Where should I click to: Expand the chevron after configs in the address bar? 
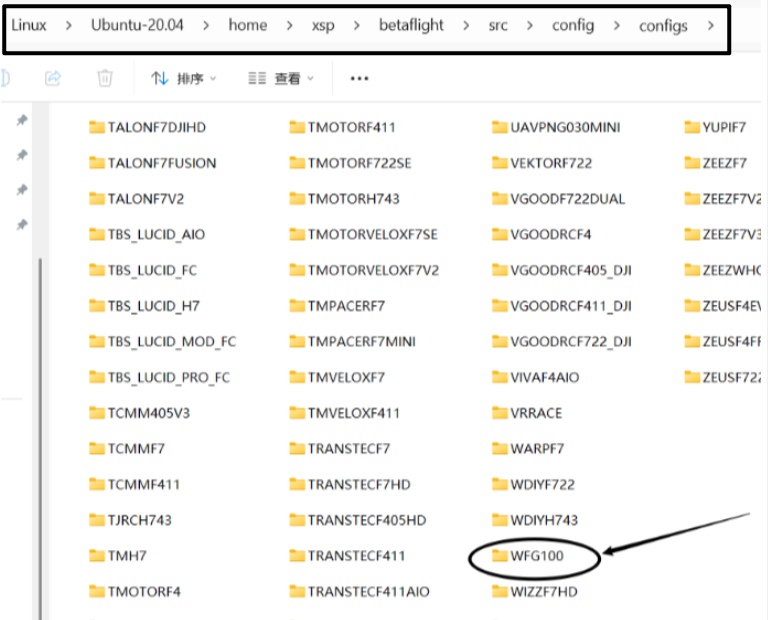coord(710,25)
